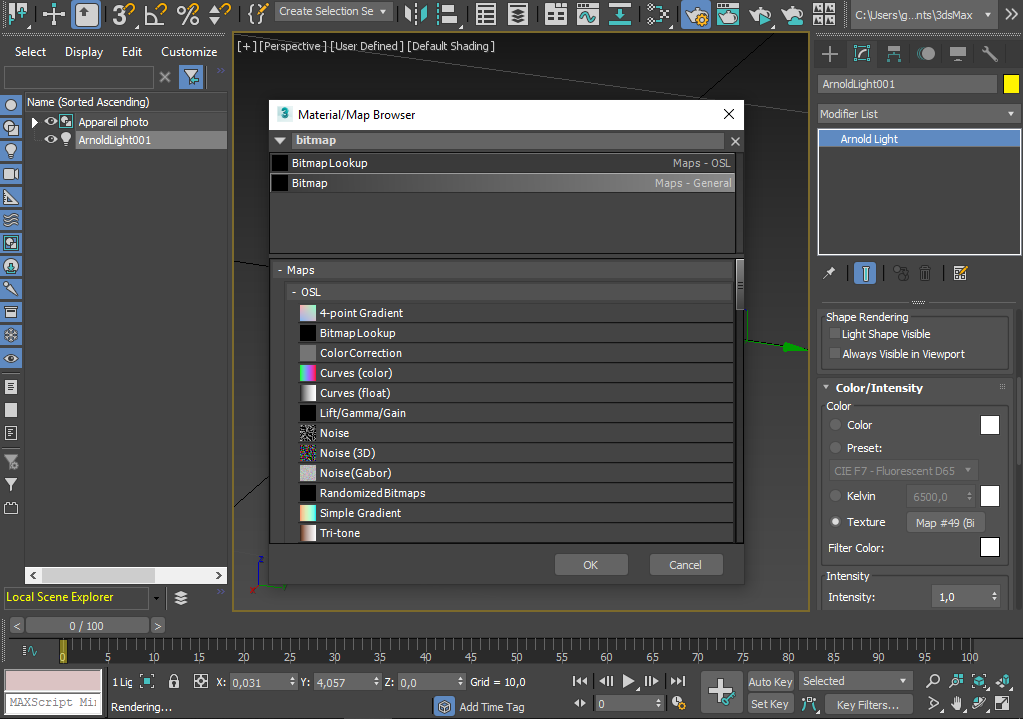Select the Texture radio button
The image size is (1023, 719).
coord(835,521)
